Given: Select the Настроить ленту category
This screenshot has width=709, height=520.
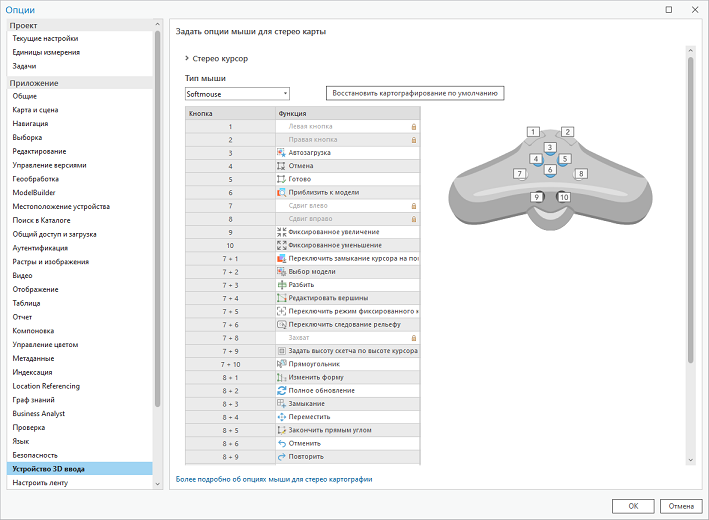Looking at the screenshot, I should click(x=40, y=483).
